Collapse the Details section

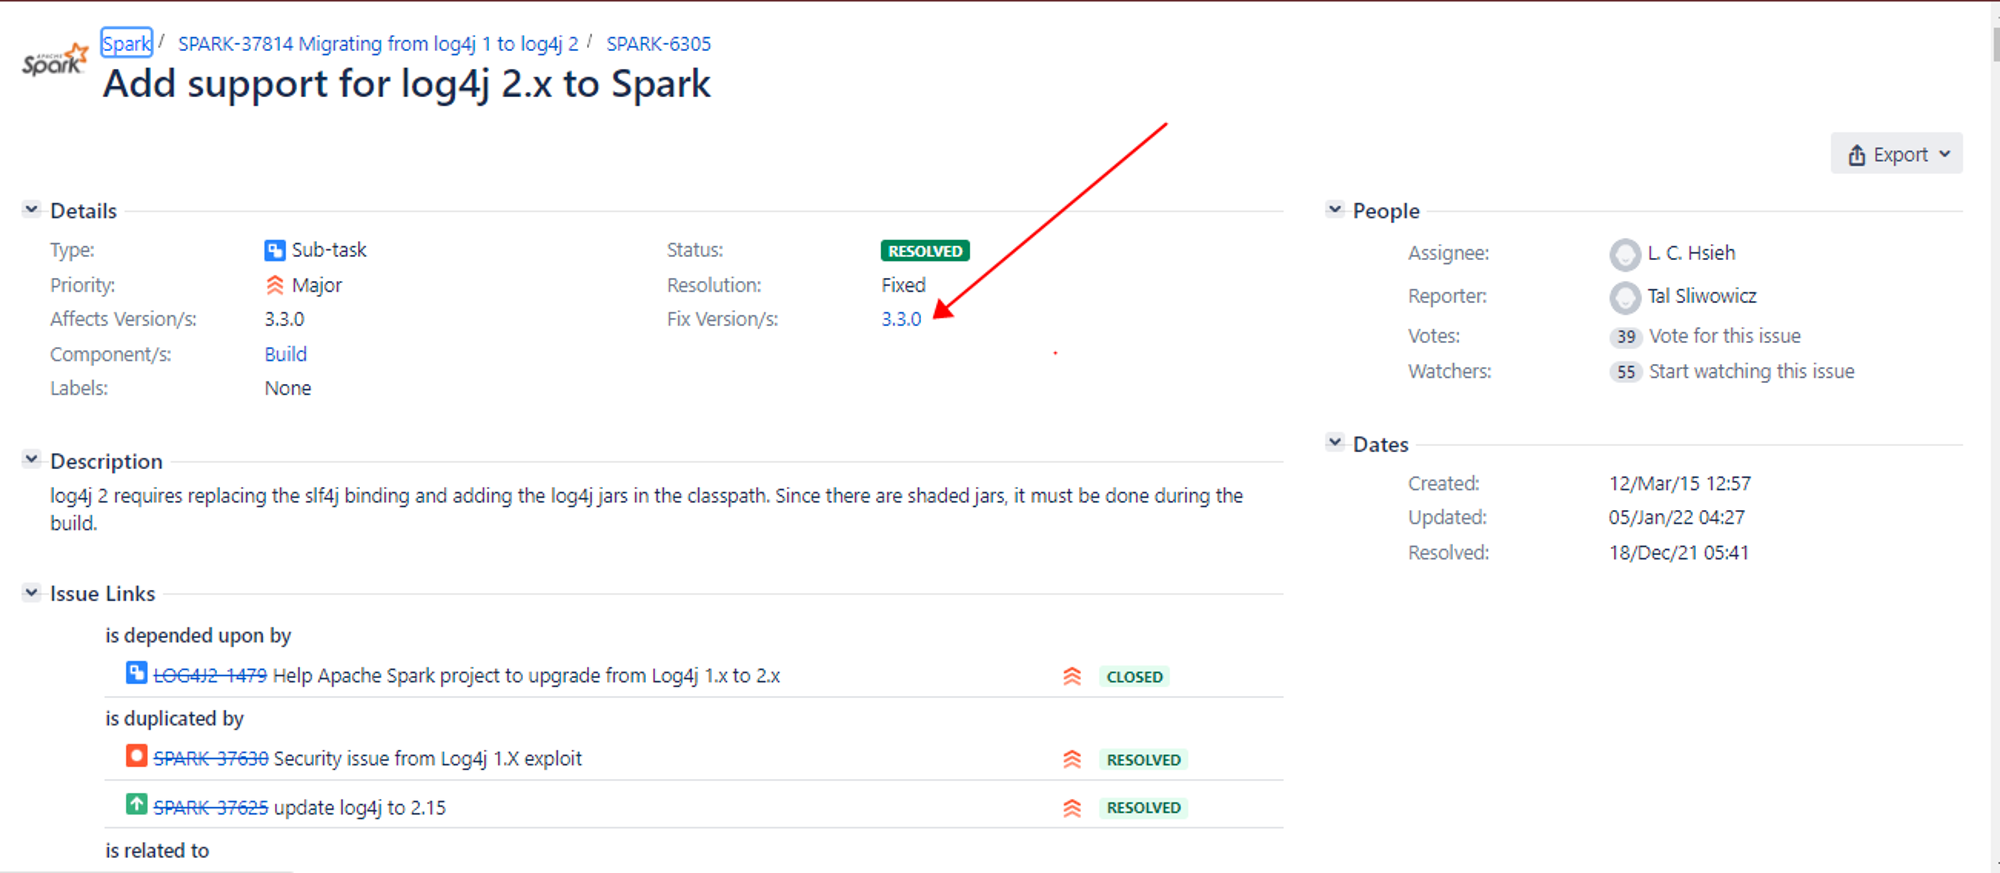coord(31,209)
